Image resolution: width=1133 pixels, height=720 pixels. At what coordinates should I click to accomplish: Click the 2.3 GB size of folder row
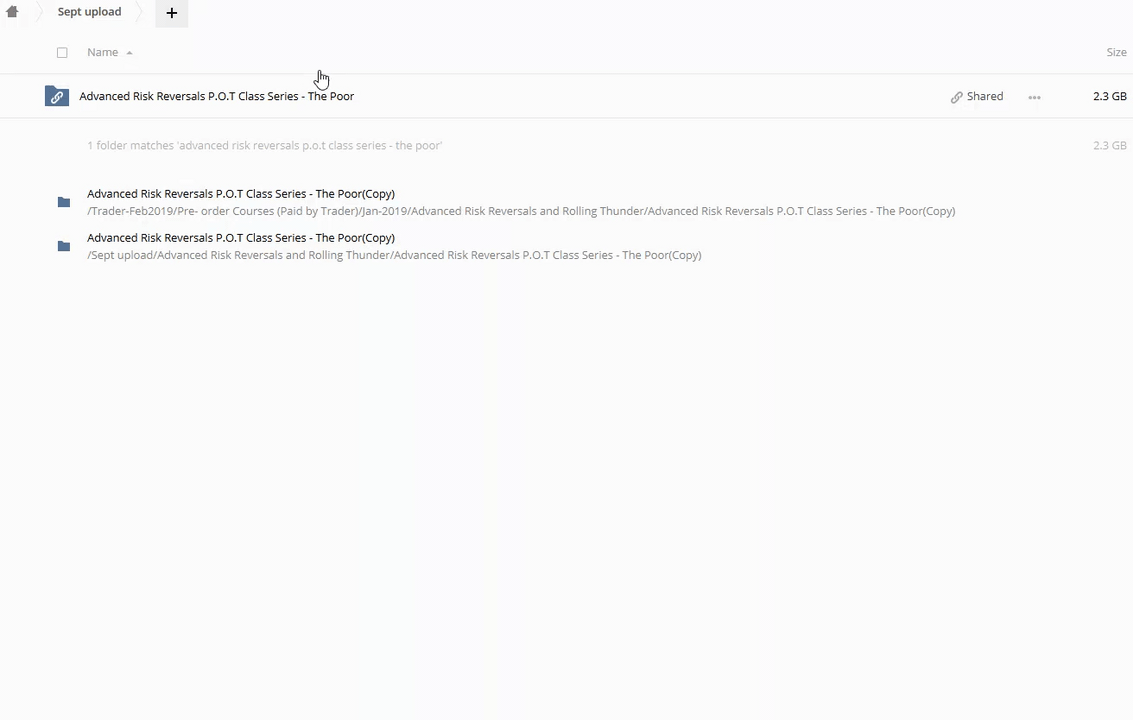pyautogui.click(x=1109, y=96)
